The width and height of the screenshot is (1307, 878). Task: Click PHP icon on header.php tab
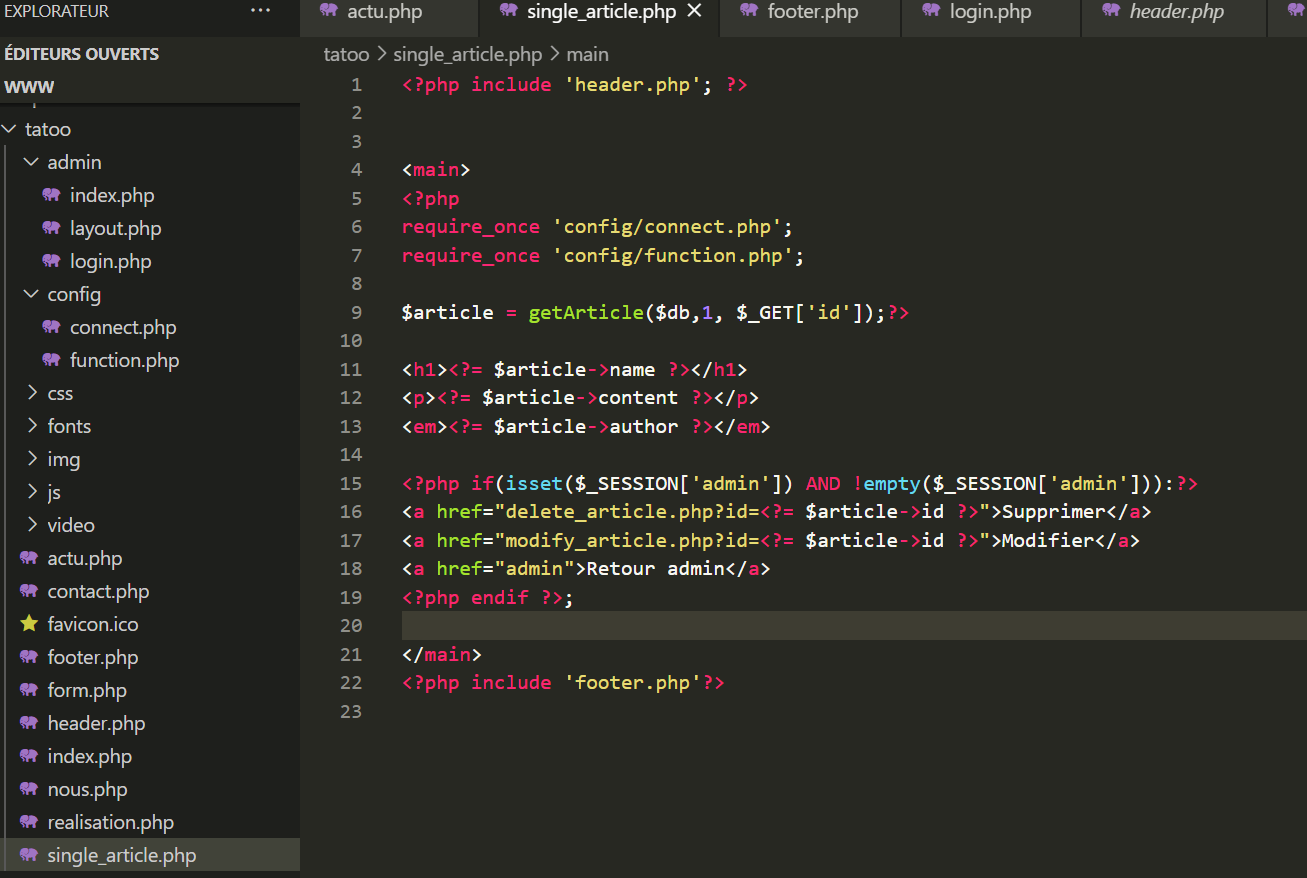[x=1111, y=11]
